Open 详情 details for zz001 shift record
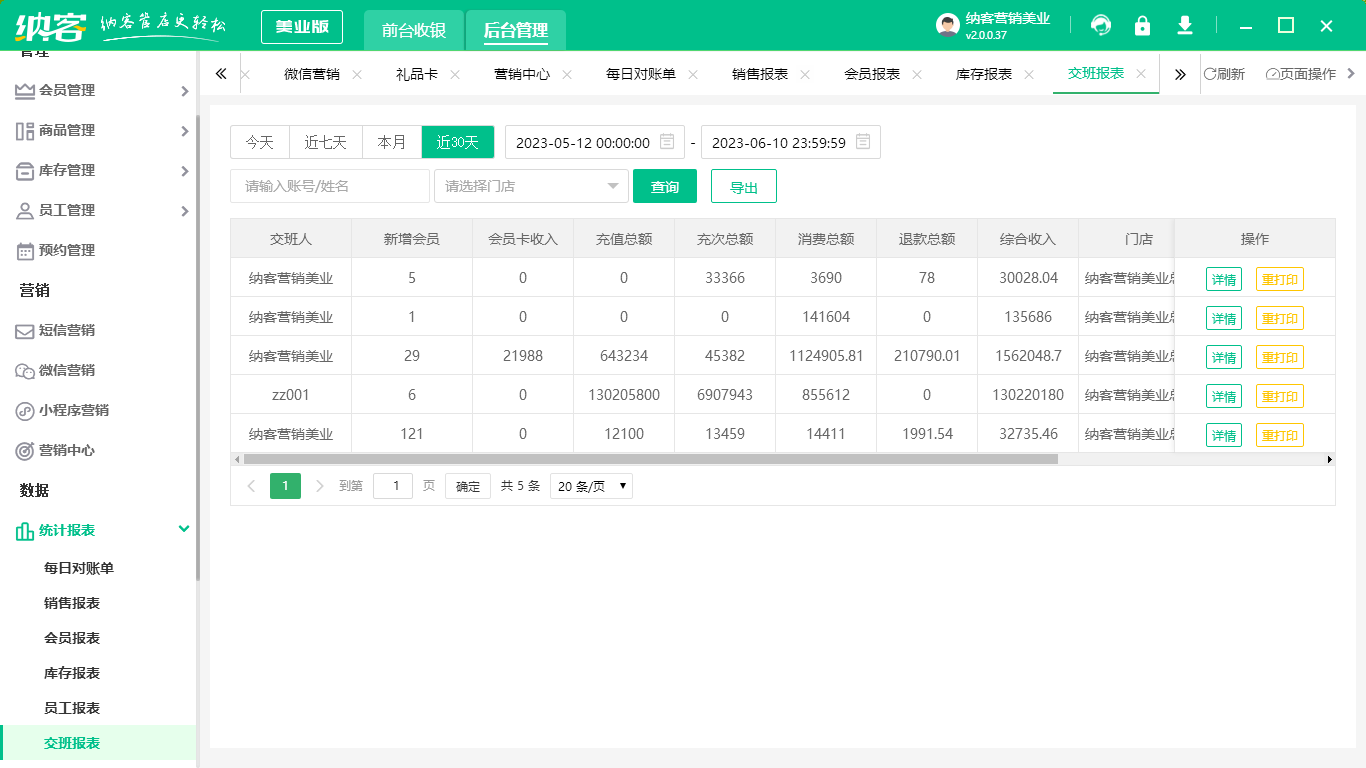The image size is (1366, 768). [1223, 395]
